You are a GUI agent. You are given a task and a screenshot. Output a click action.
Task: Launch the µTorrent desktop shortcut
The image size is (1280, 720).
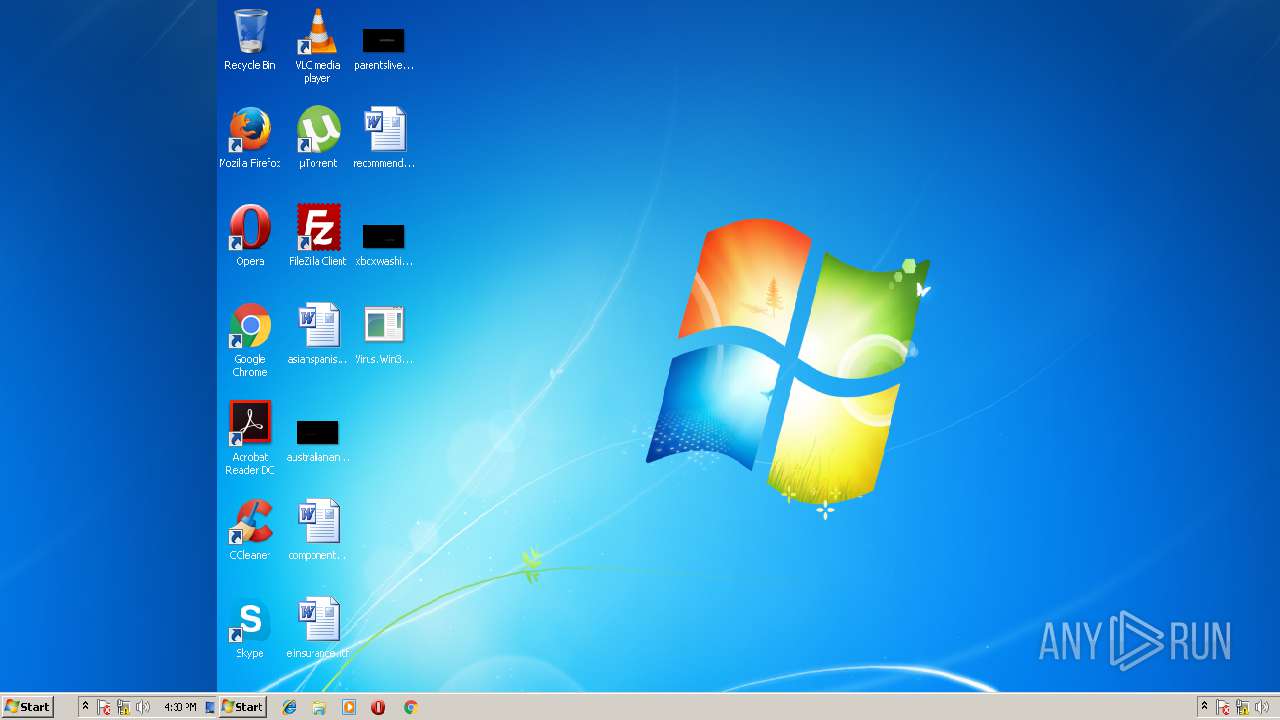(318, 138)
